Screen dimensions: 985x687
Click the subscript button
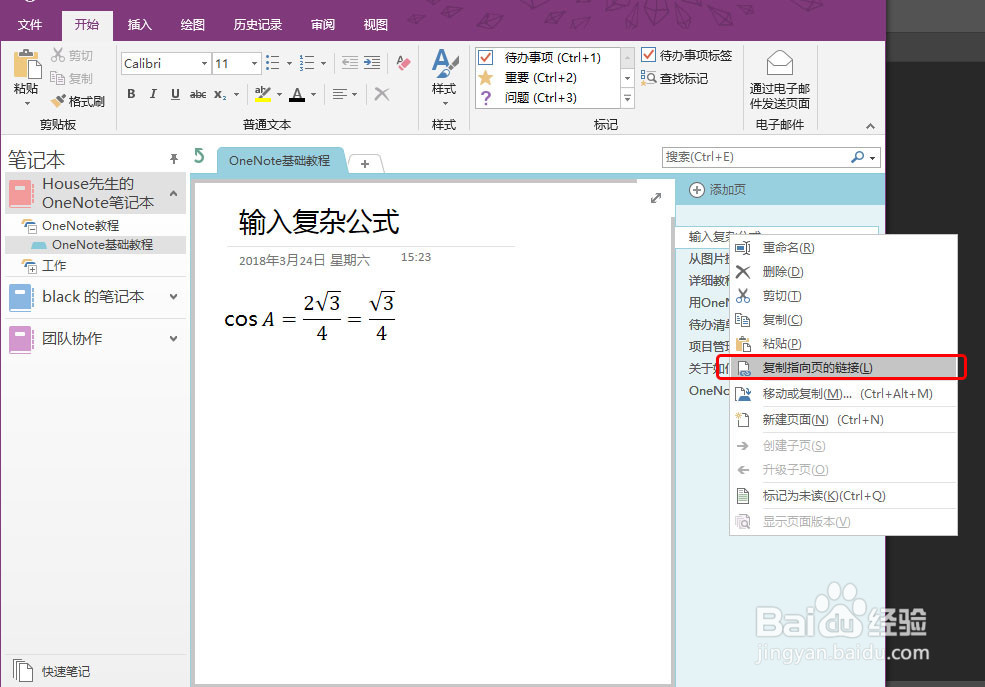219,94
